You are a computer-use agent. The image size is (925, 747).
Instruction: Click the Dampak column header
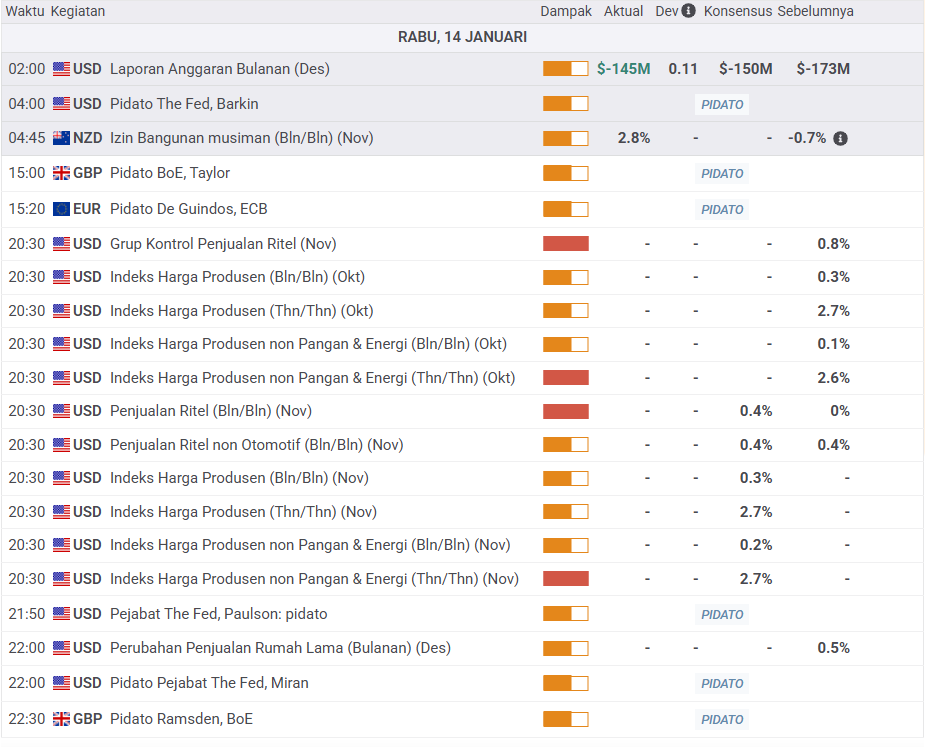pos(566,11)
